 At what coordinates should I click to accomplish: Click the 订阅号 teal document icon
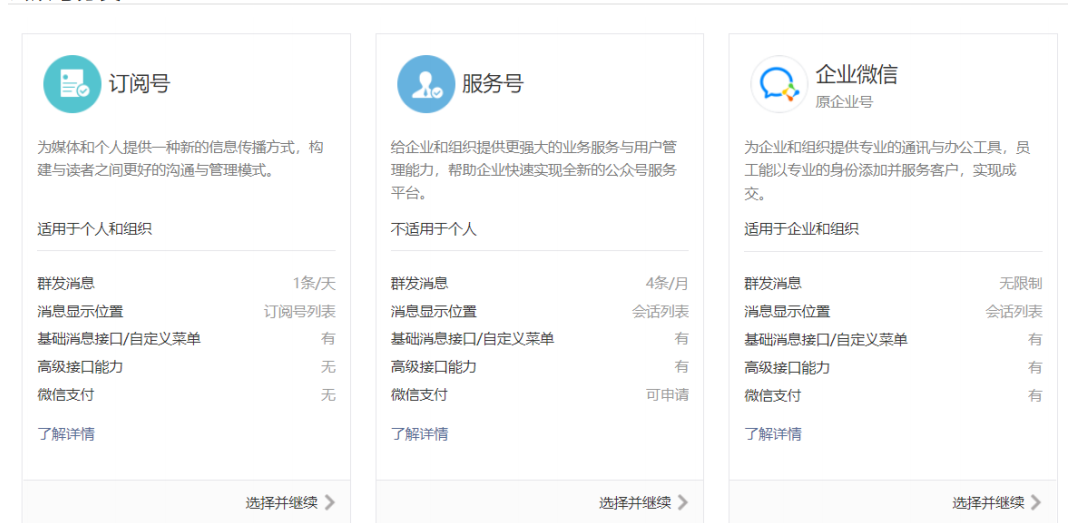[x=72, y=84]
